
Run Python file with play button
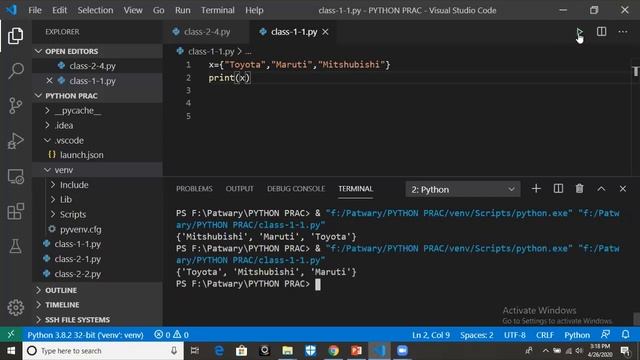(x=579, y=32)
